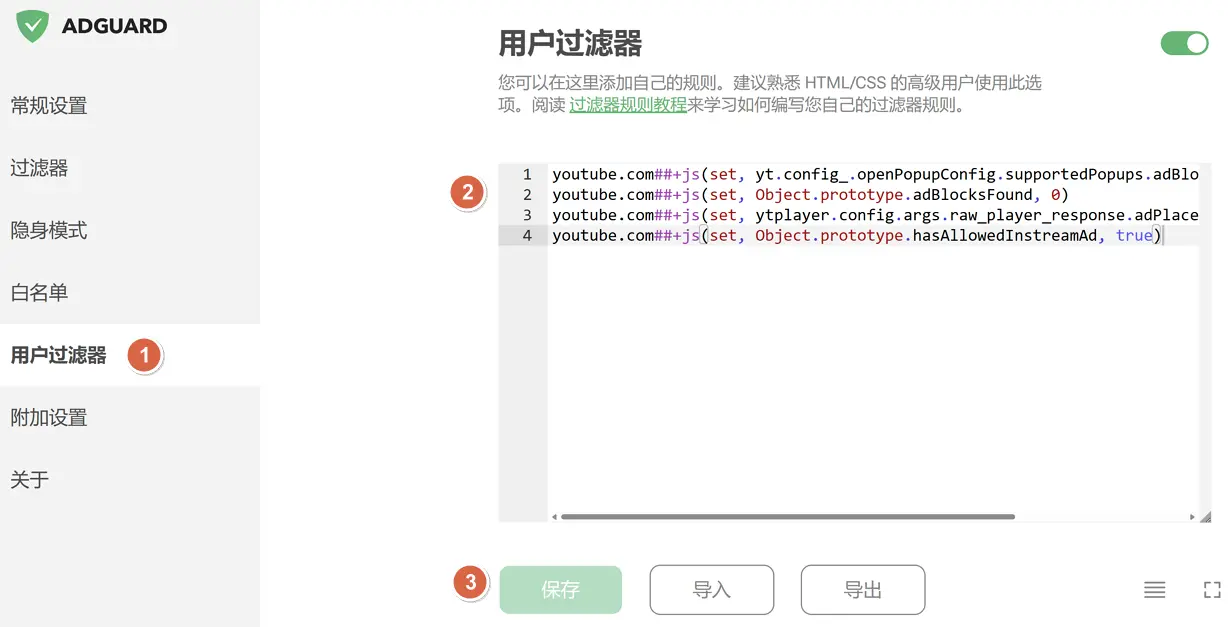Open the 白名单 page
The image size is (1228, 627).
click(x=40, y=293)
